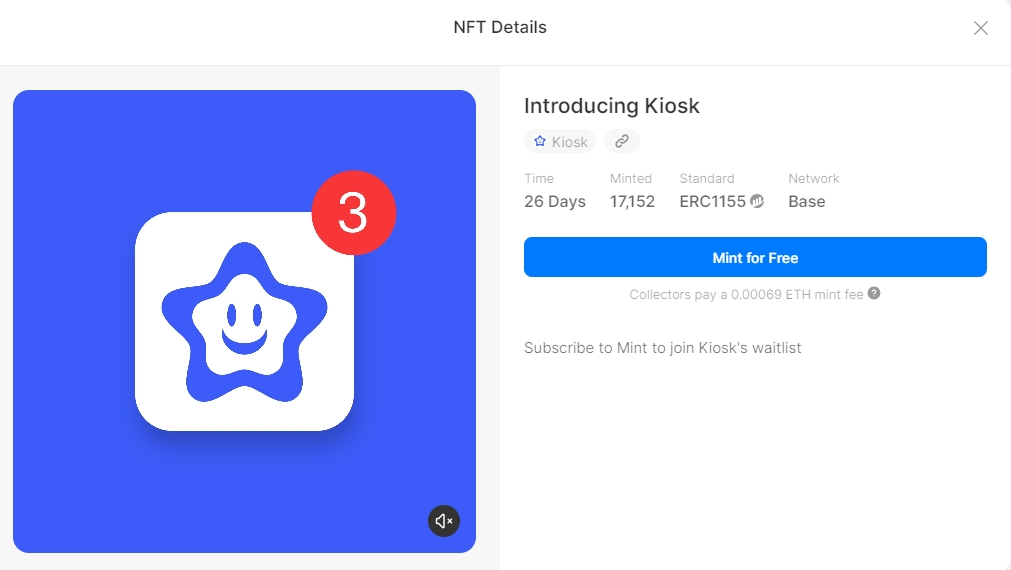Screen dimensions: 1011x570
Task: Click the Kiosk star logo icon in tag
Action: tap(540, 141)
